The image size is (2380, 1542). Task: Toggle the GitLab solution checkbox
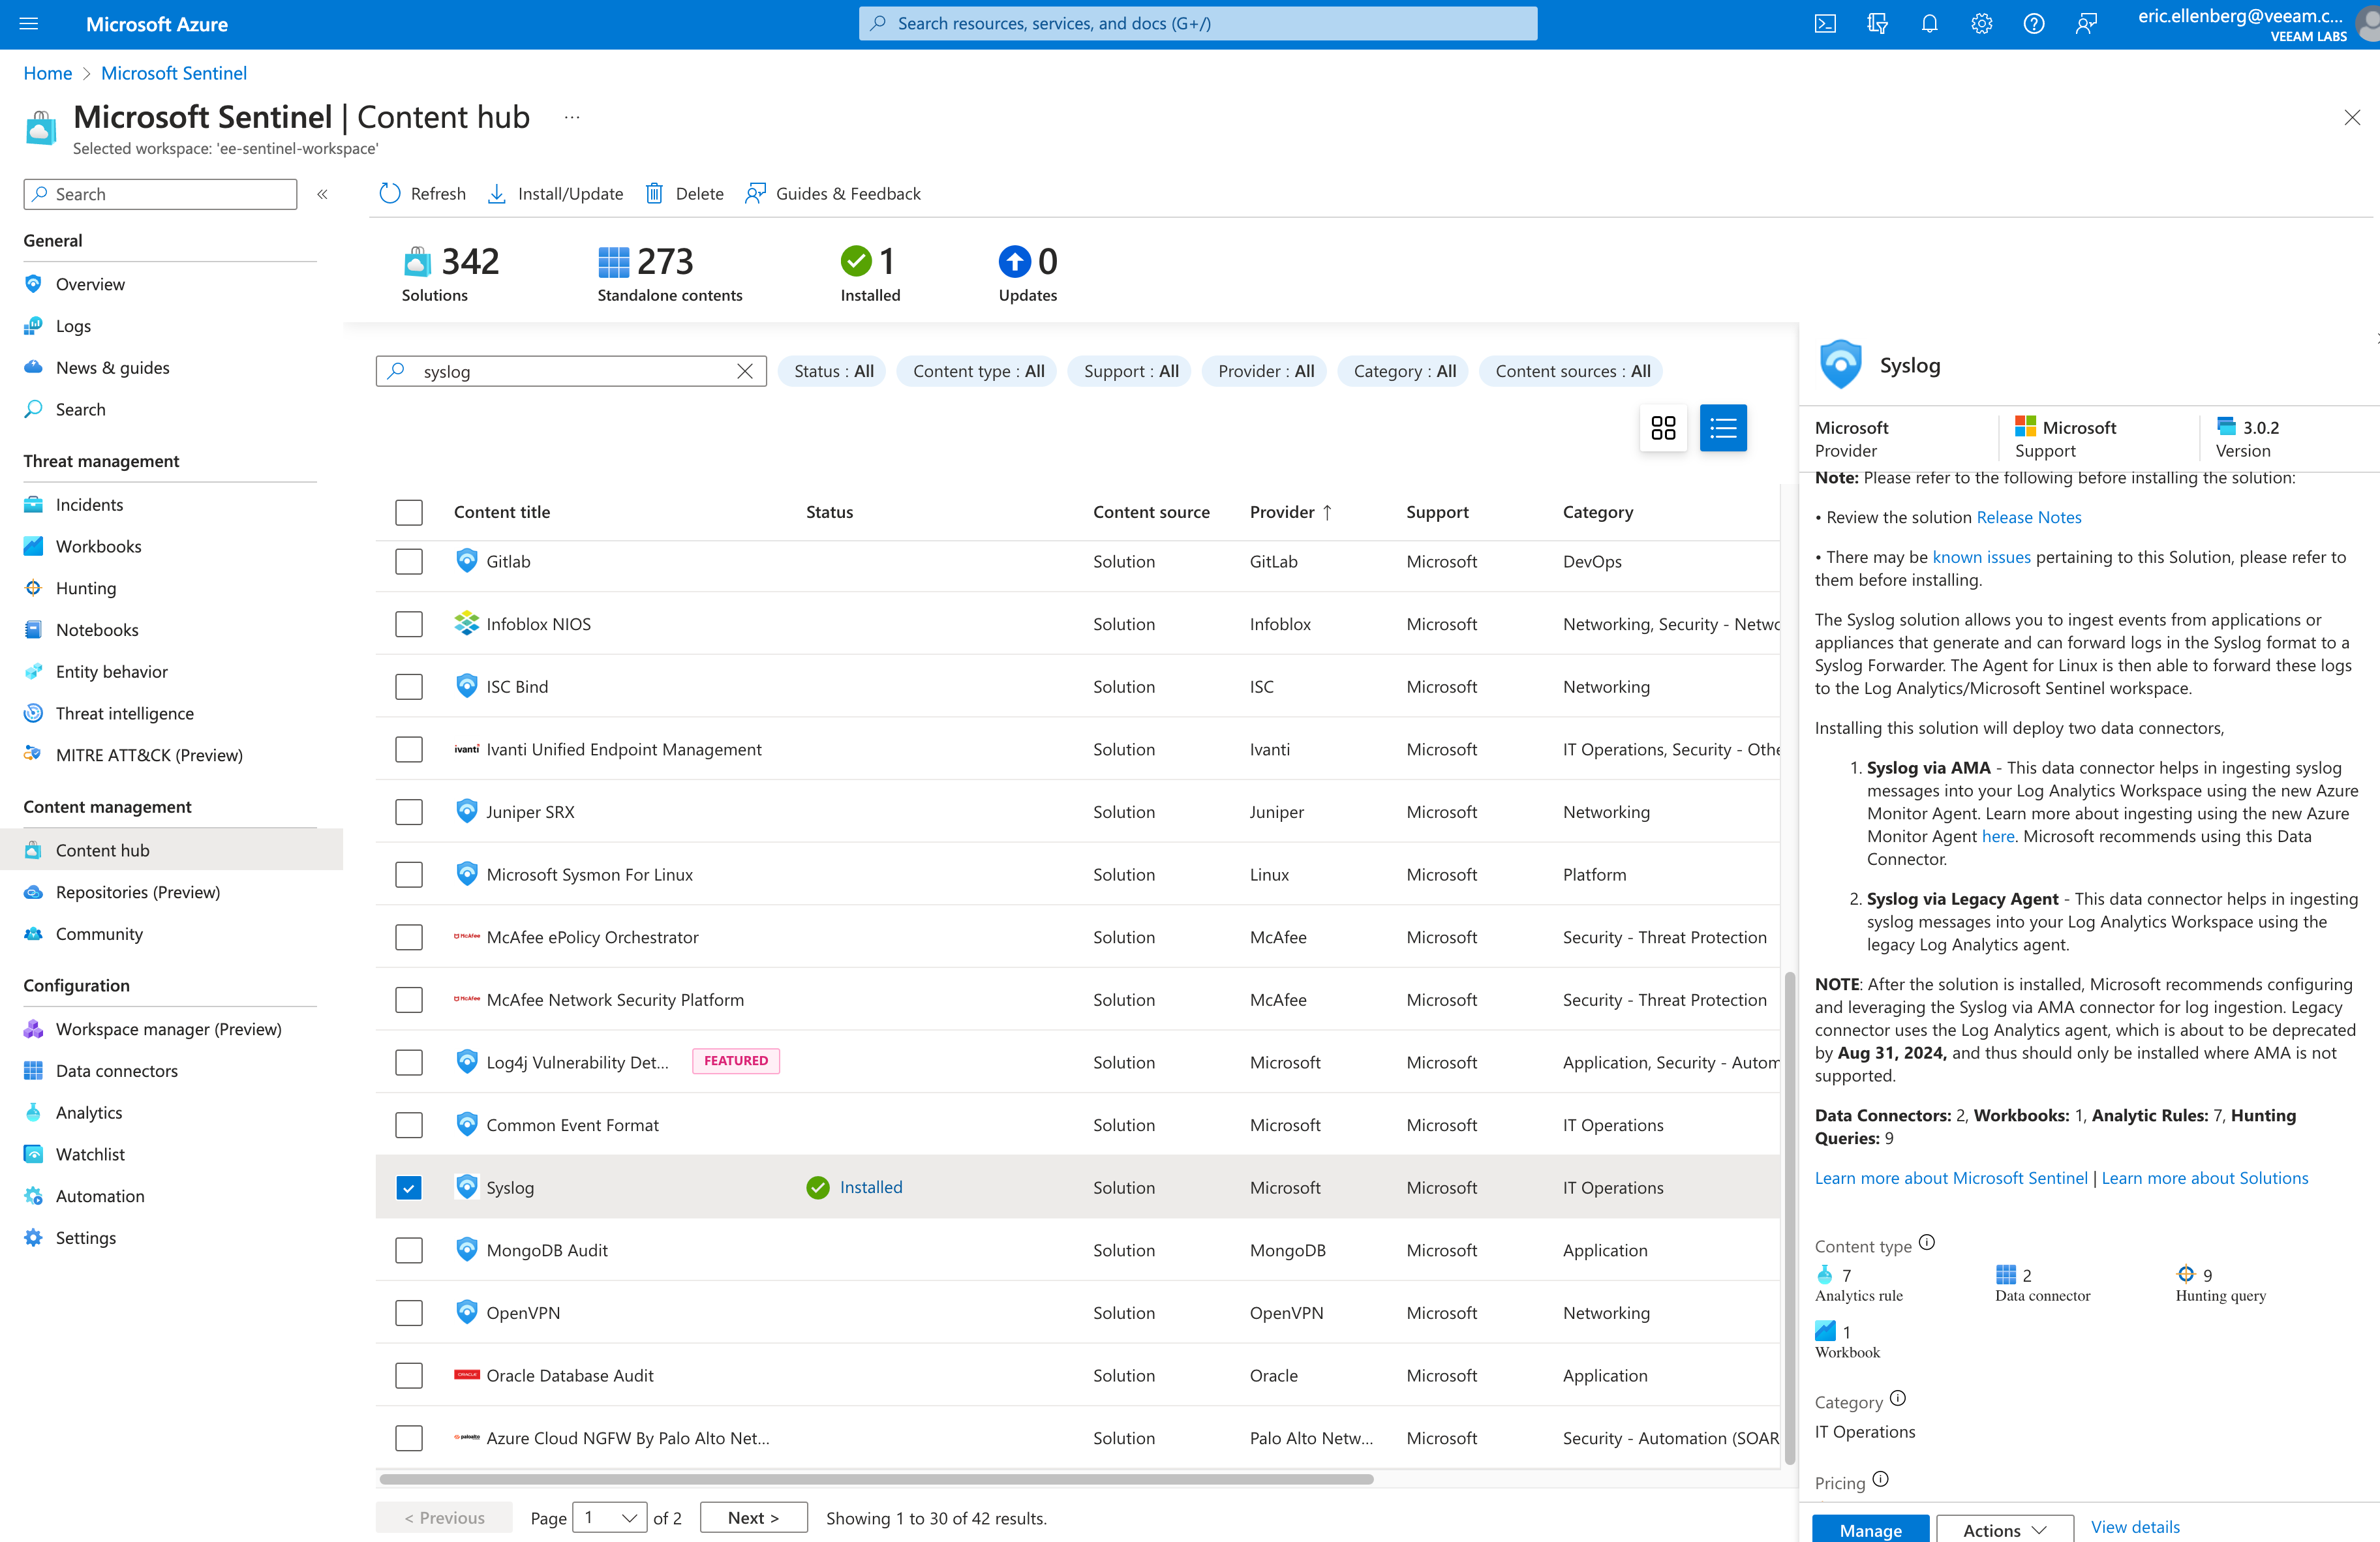(408, 560)
